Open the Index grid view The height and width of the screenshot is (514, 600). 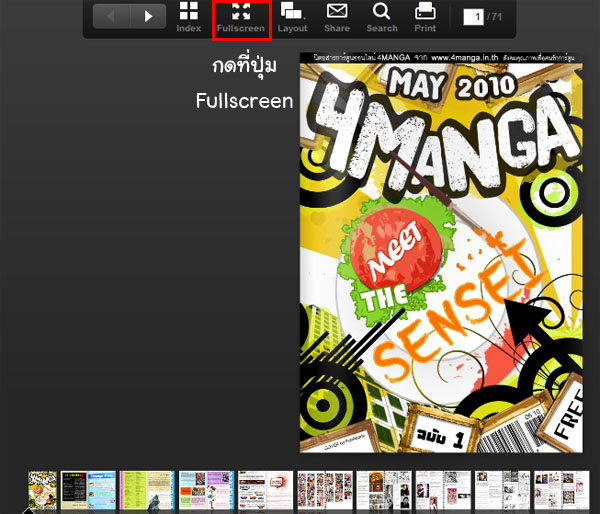pyautogui.click(x=189, y=17)
